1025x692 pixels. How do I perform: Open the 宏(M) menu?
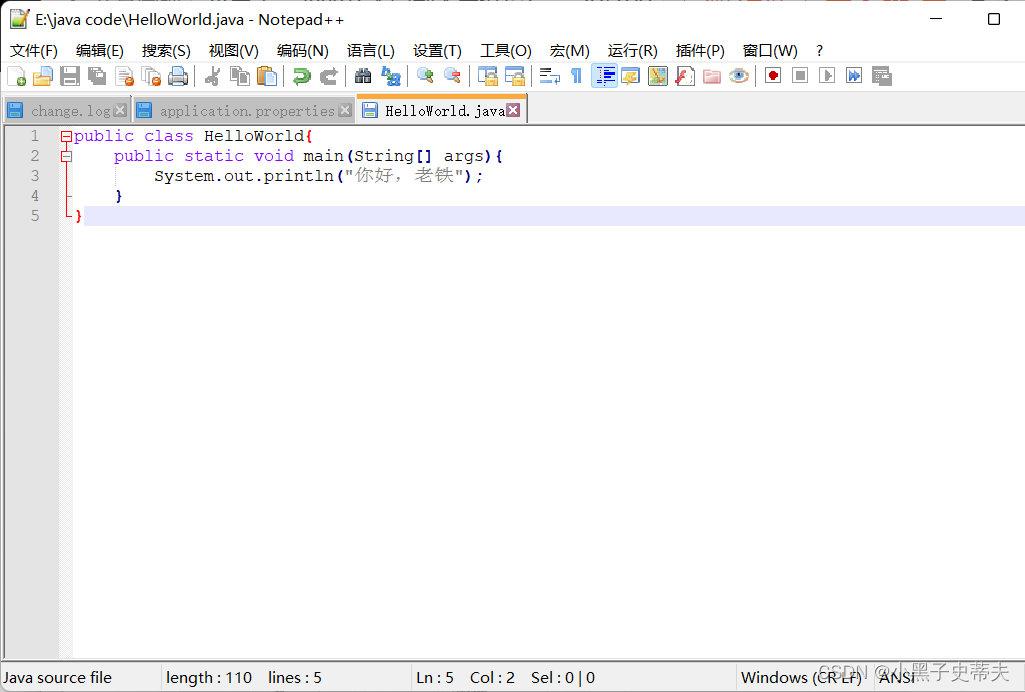[569, 51]
